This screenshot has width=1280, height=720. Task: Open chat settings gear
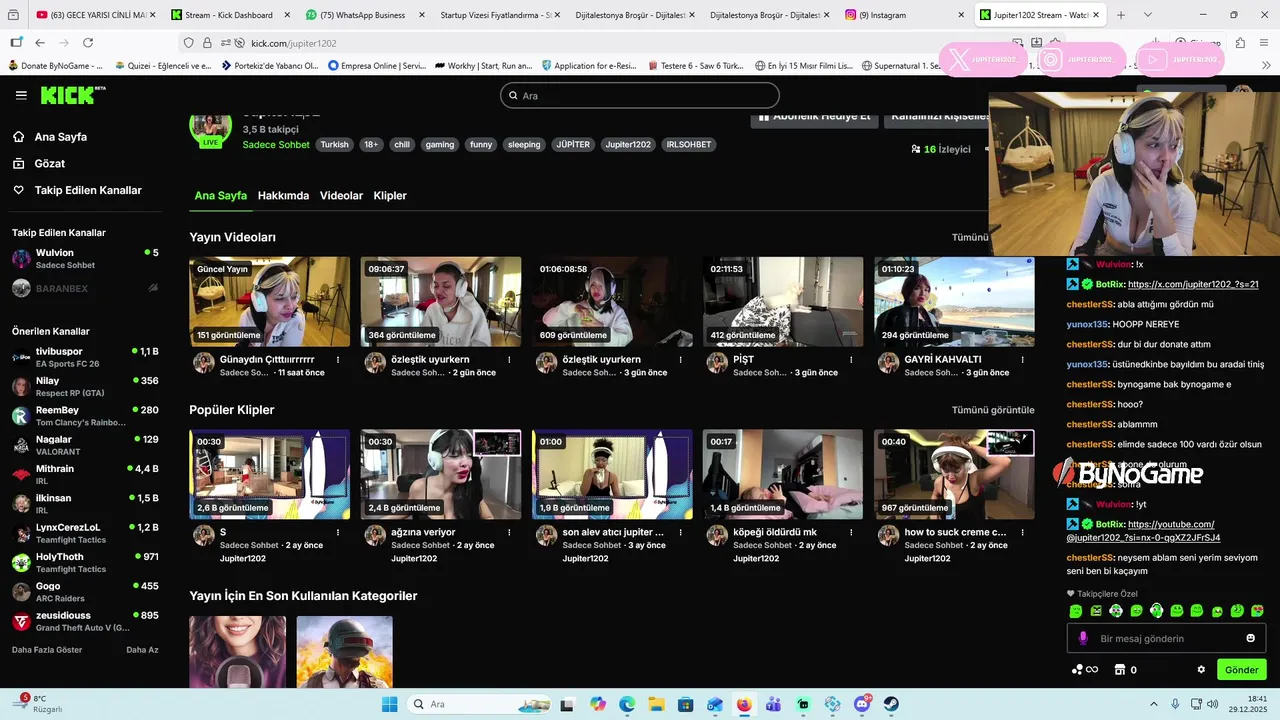click(1201, 670)
